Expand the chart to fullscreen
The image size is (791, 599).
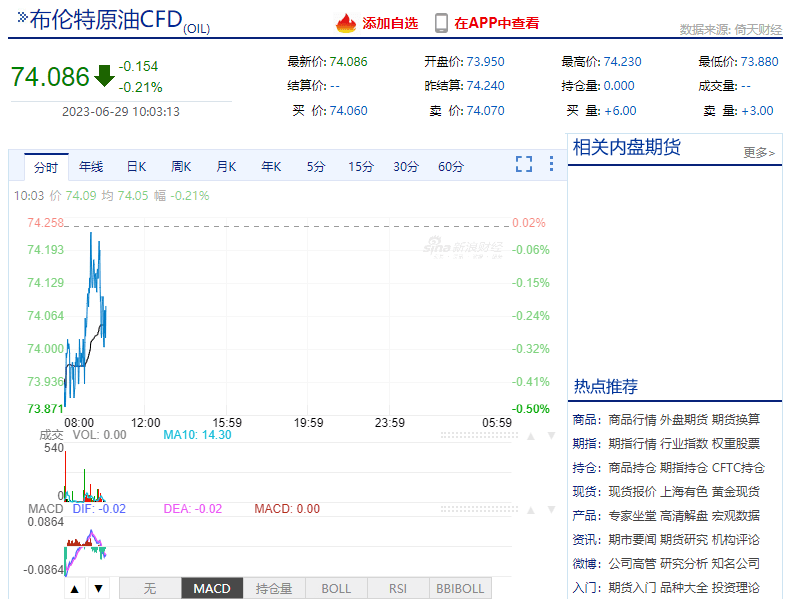(x=524, y=164)
